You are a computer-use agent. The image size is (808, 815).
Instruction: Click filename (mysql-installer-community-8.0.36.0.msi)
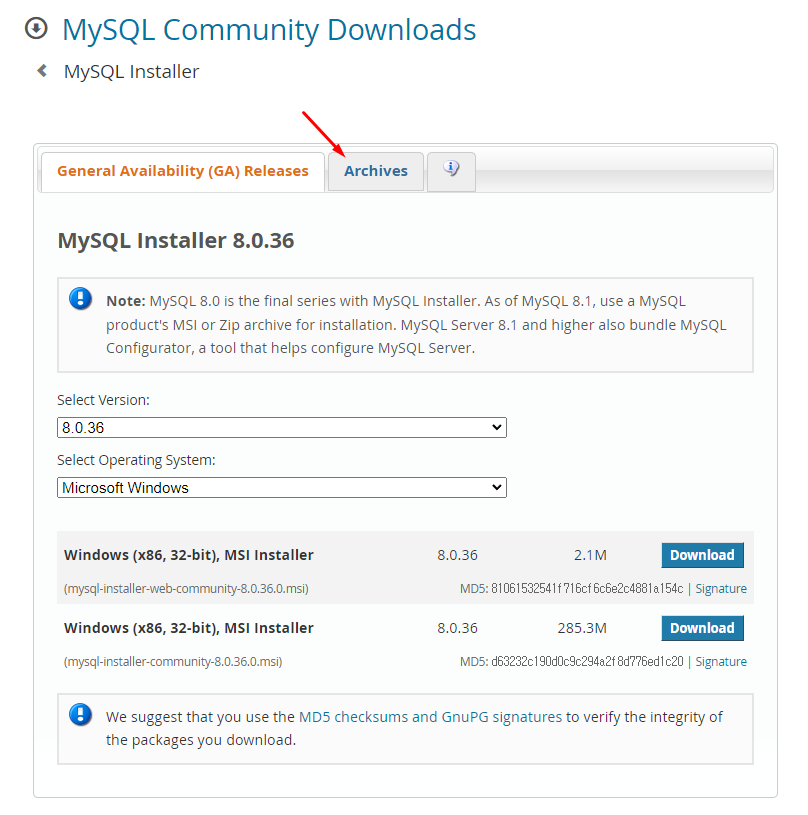[173, 662]
